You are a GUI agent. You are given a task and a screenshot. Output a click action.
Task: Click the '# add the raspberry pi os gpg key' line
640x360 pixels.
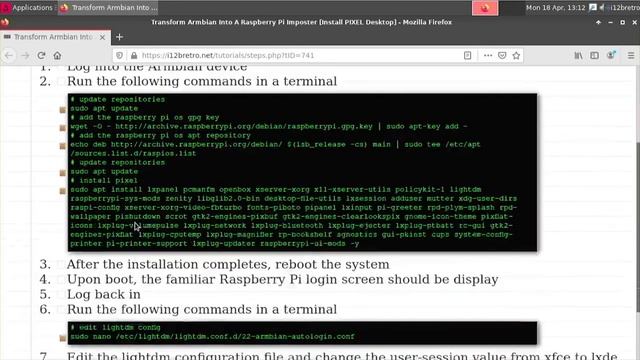(145, 118)
